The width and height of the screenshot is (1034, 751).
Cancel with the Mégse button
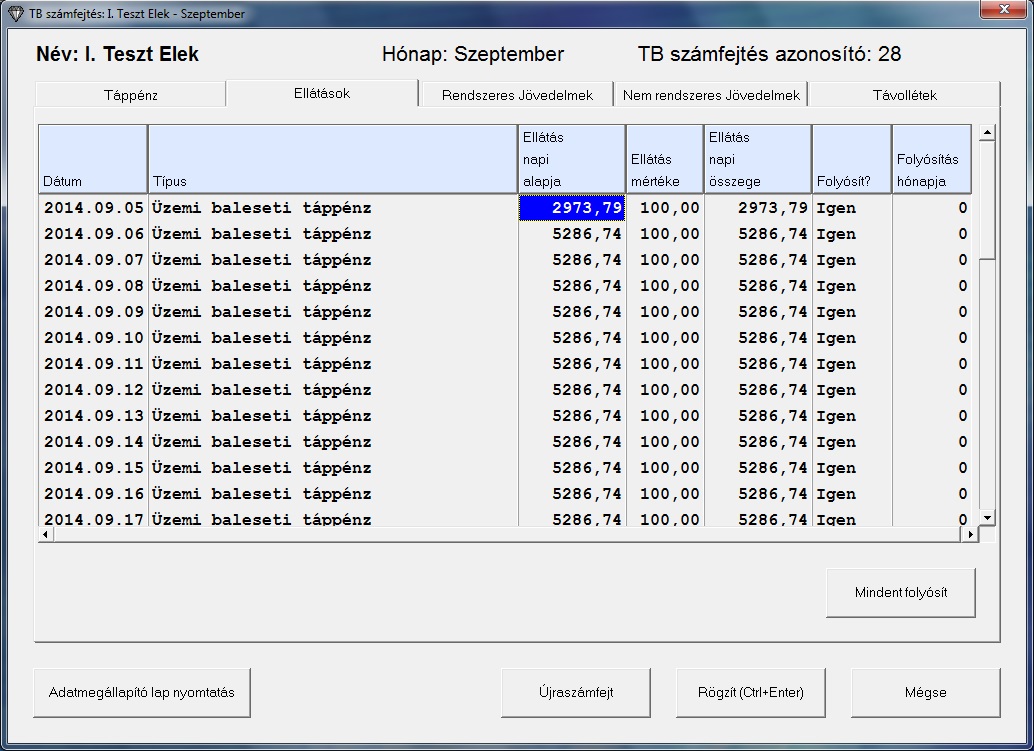925,692
